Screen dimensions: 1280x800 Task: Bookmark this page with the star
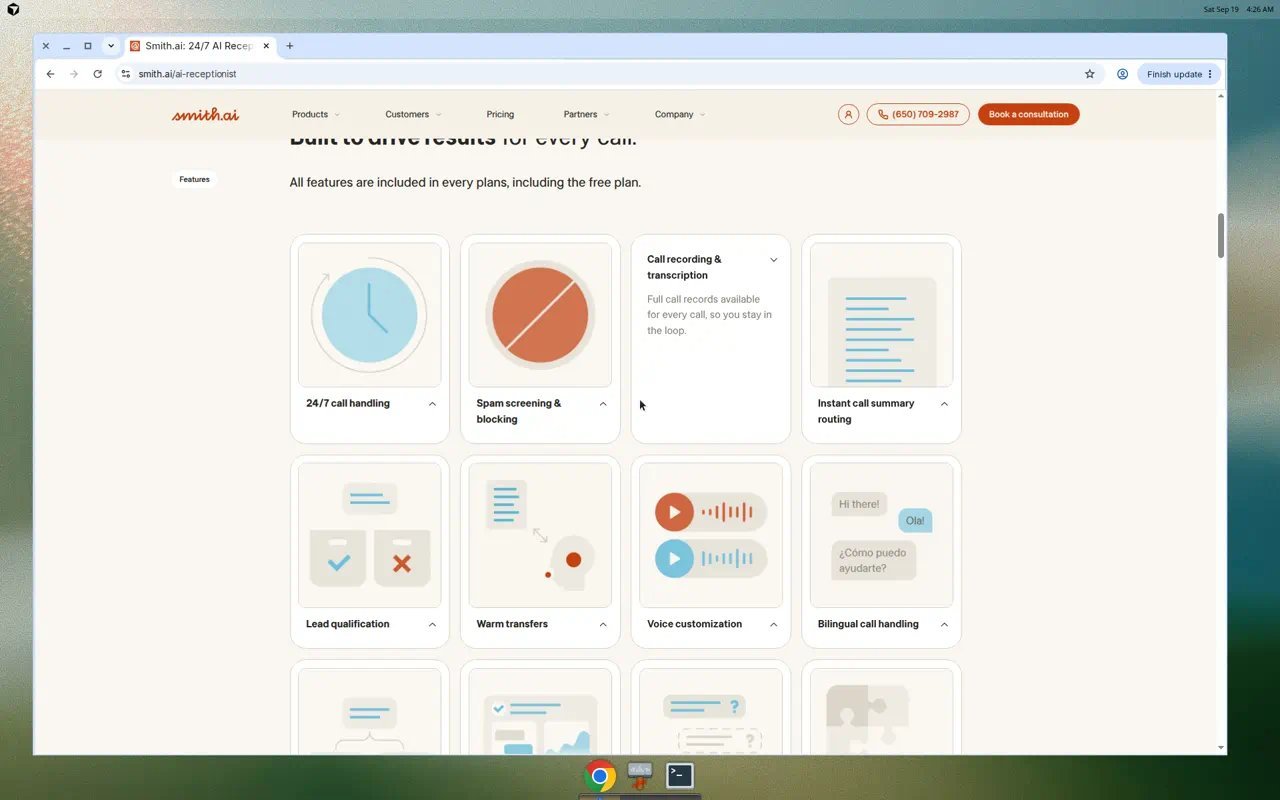pos(1090,74)
